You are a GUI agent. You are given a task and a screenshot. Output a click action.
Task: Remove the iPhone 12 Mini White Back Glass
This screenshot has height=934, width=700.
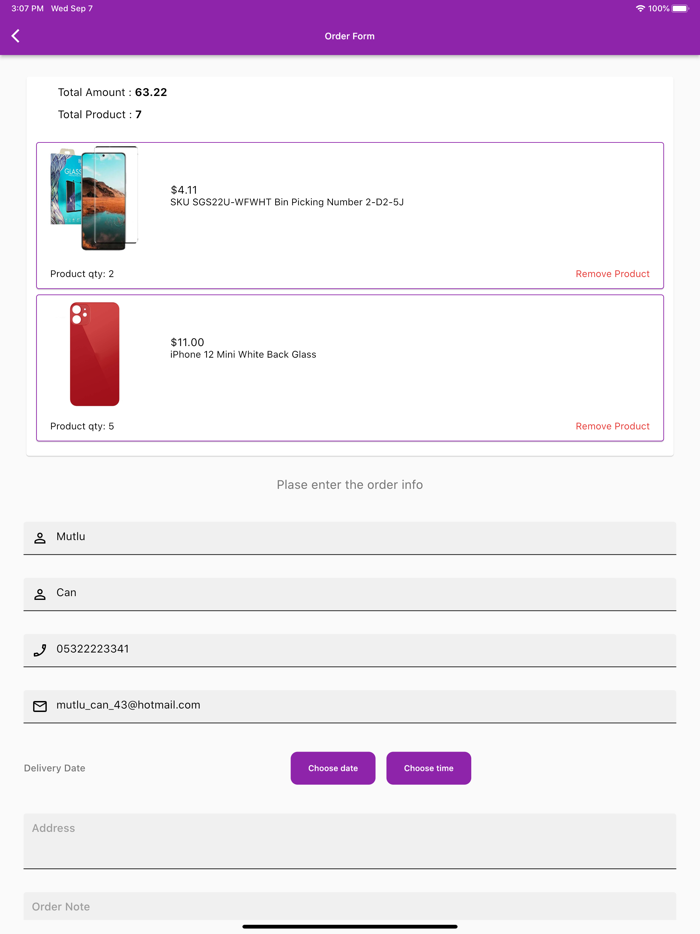click(x=612, y=425)
